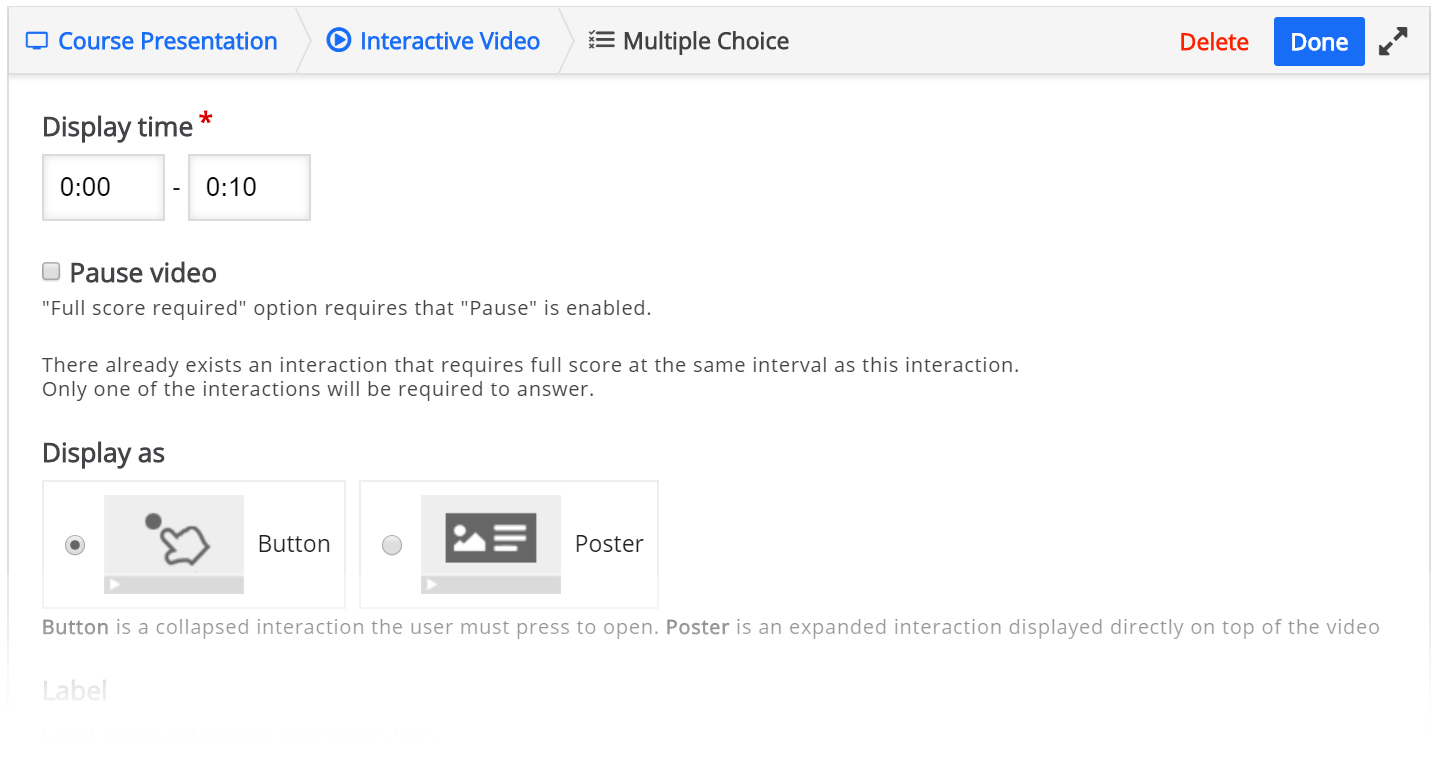
Task: Click the Pause video label text
Action: click(x=143, y=273)
